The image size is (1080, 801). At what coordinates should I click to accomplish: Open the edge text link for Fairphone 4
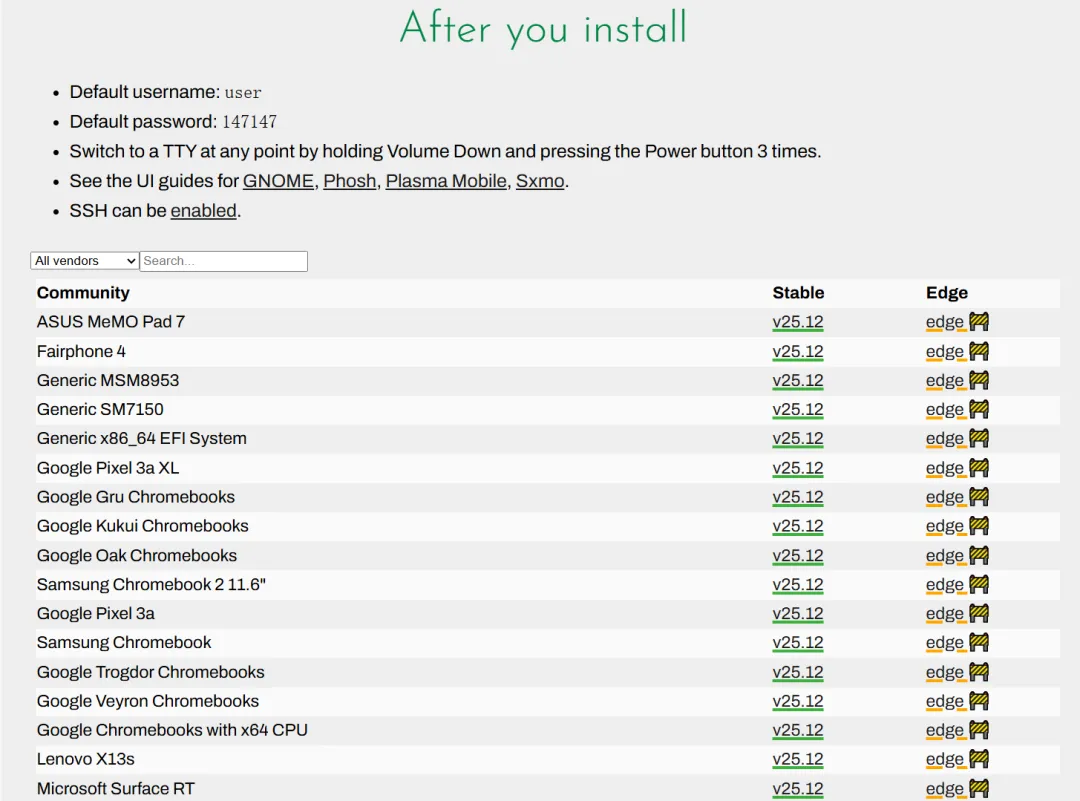pyautogui.click(x=944, y=352)
